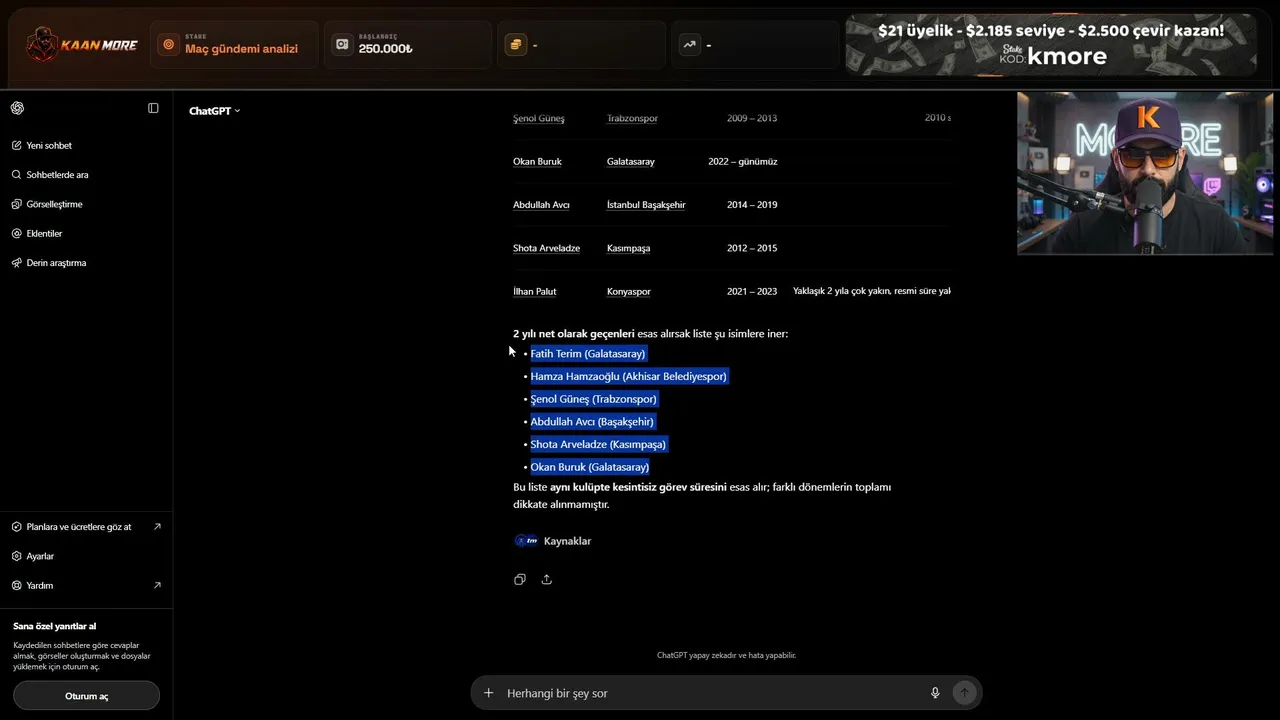Open the İlhan Palut link
The height and width of the screenshot is (720, 1280).
[x=535, y=292]
